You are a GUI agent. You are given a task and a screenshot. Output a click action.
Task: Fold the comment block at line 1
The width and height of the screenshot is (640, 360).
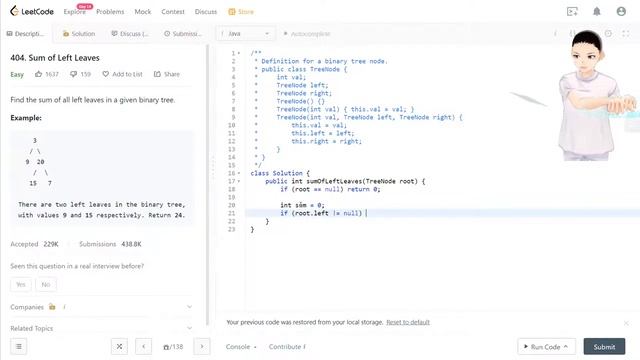(x=239, y=53)
